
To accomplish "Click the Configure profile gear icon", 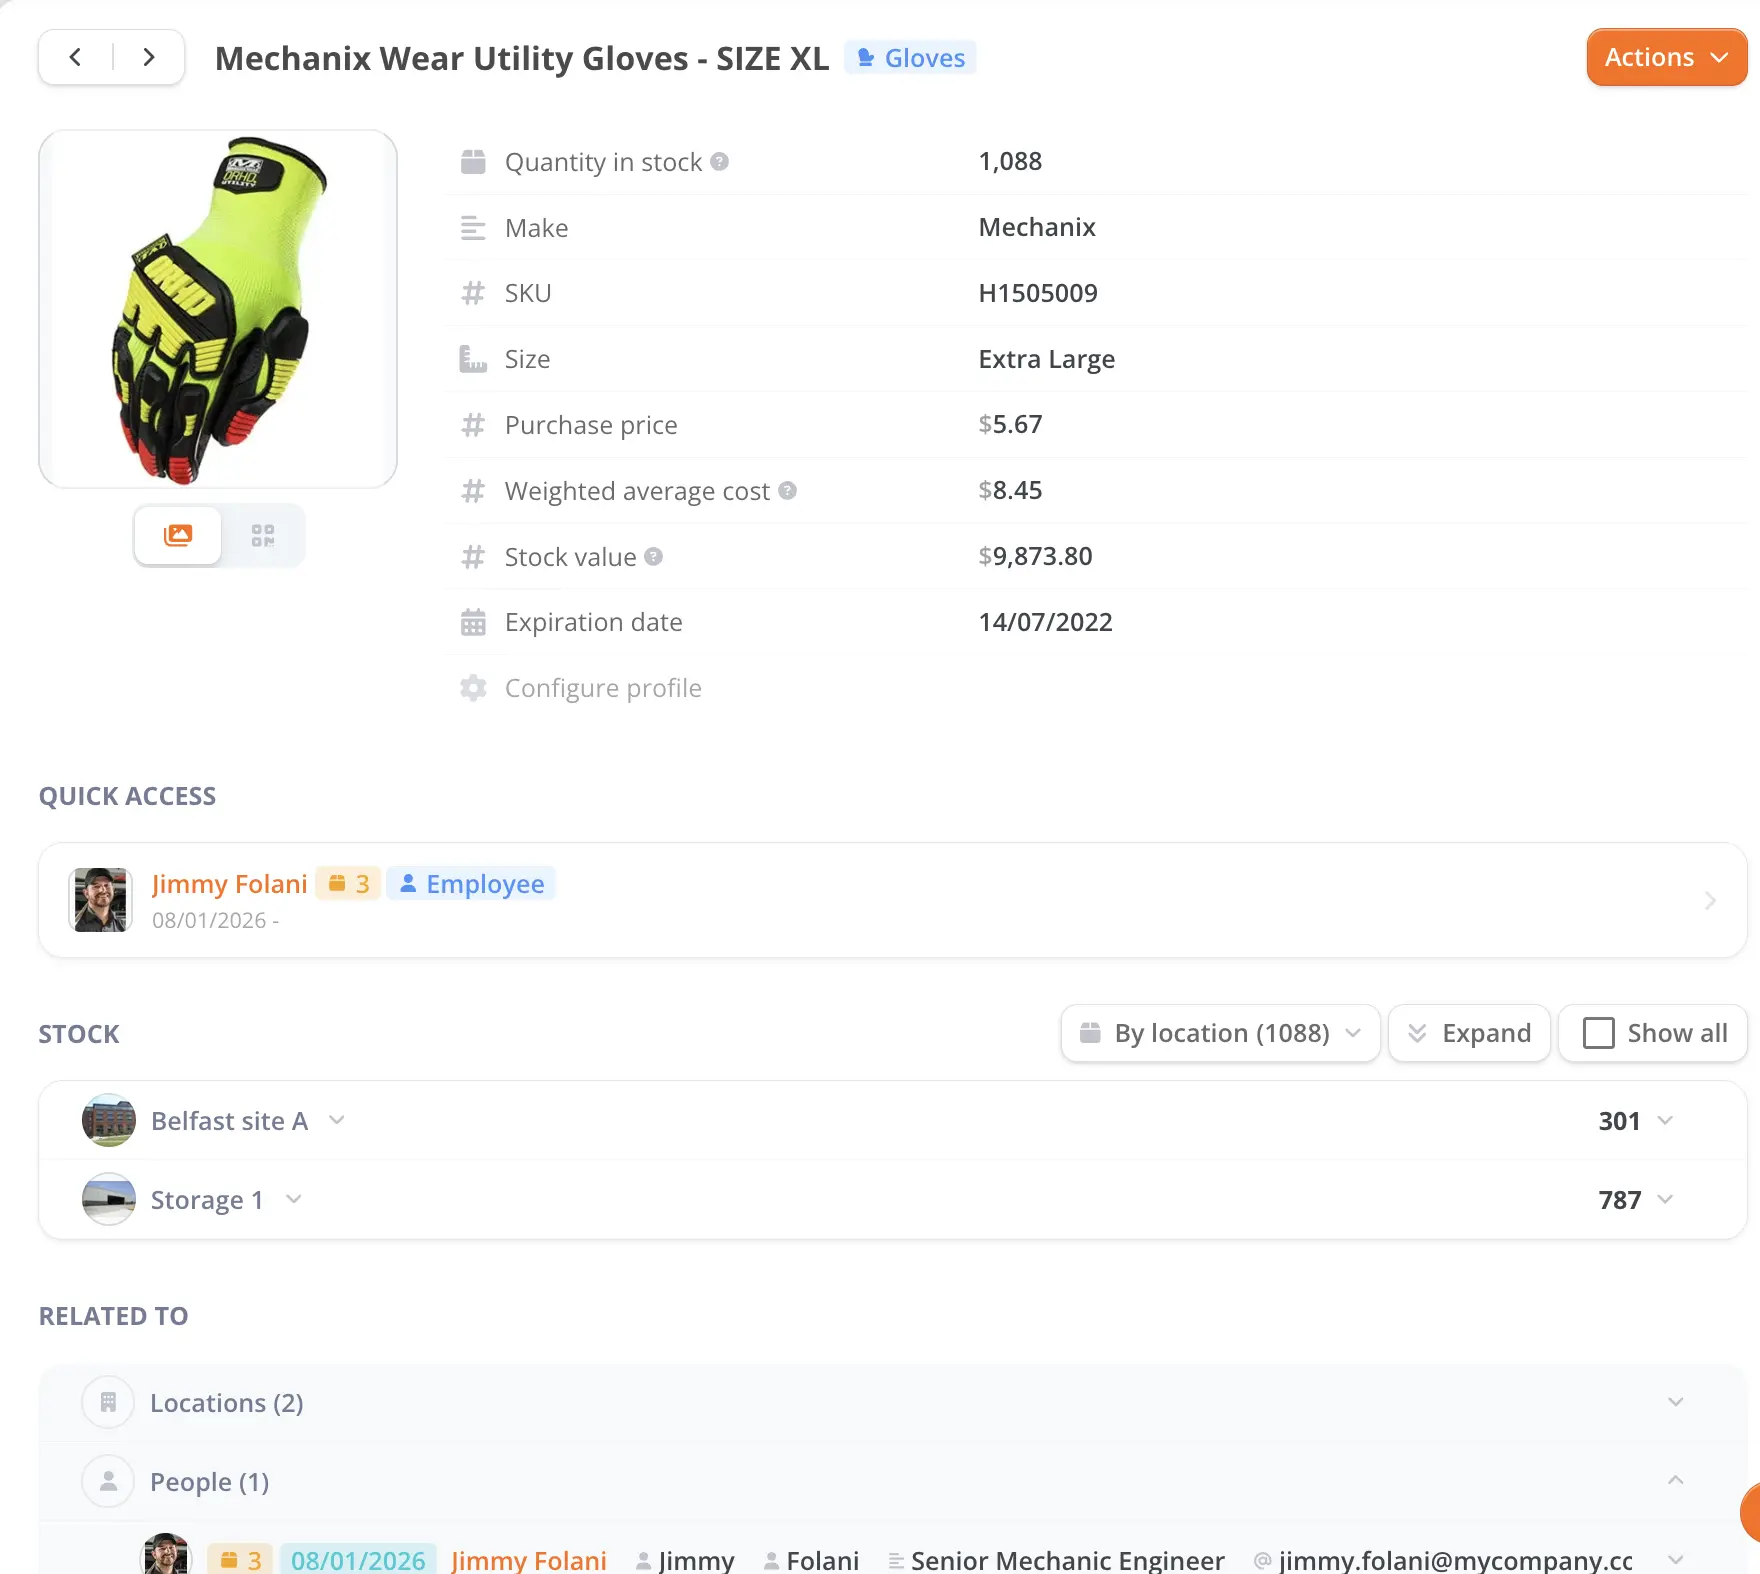I will 473,688.
